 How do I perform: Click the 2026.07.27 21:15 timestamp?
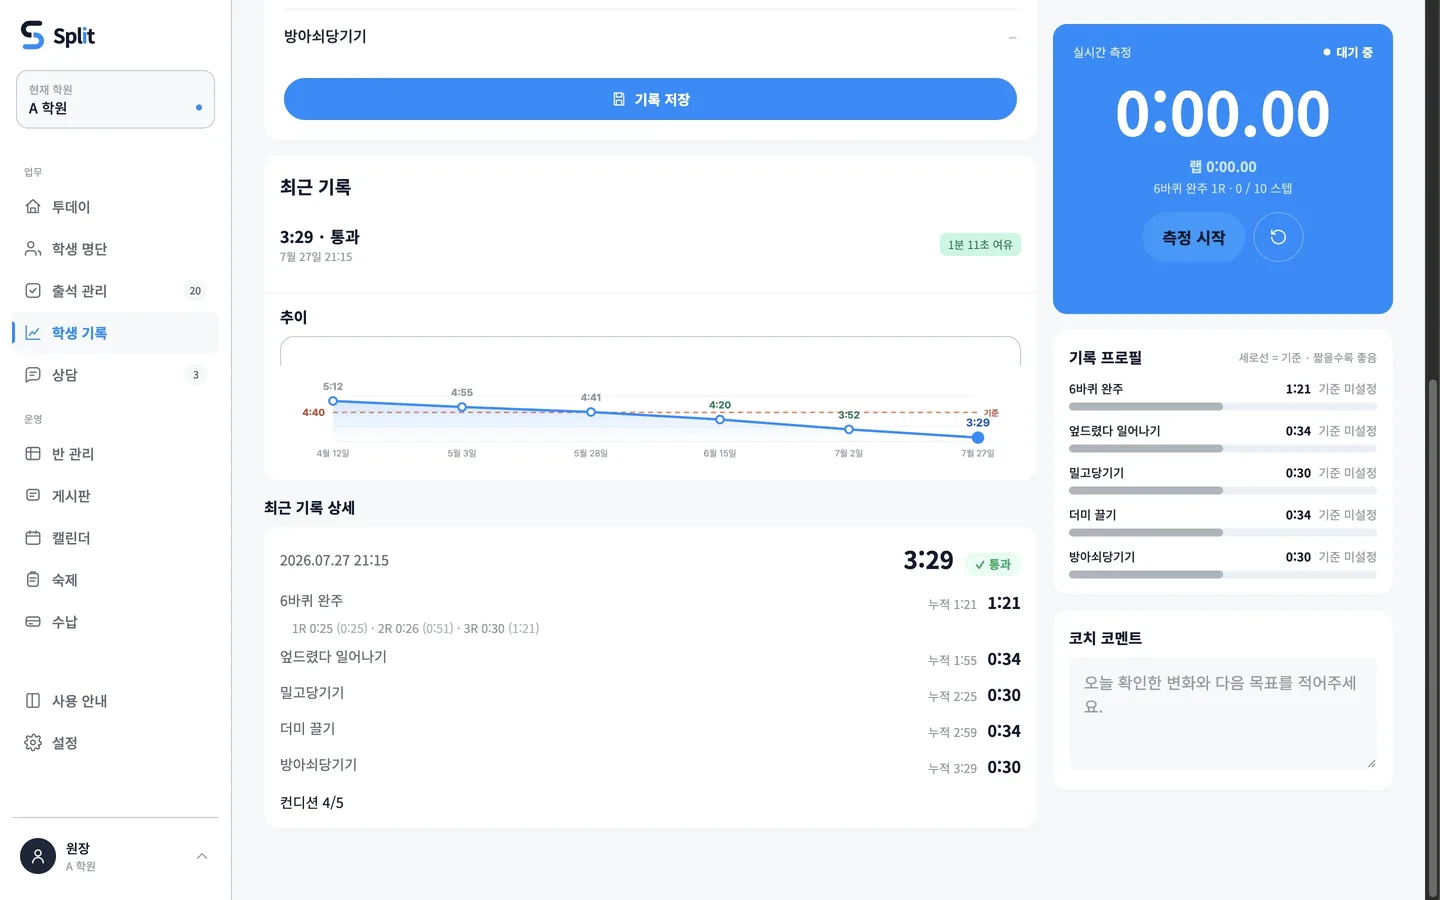[334, 561]
